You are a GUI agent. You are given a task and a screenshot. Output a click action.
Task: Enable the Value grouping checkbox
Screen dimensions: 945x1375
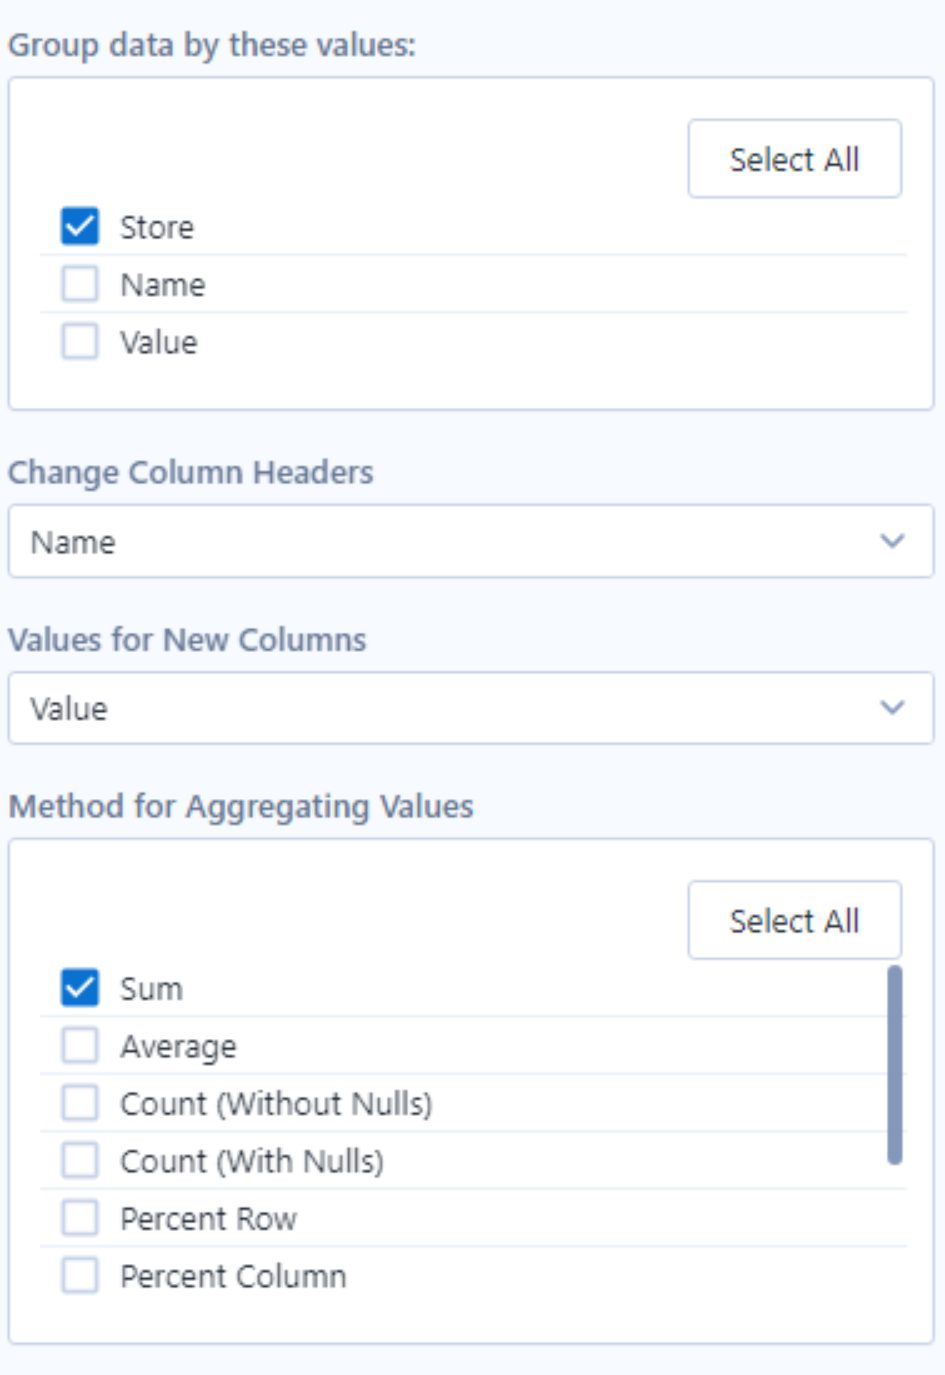click(x=80, y=341)
